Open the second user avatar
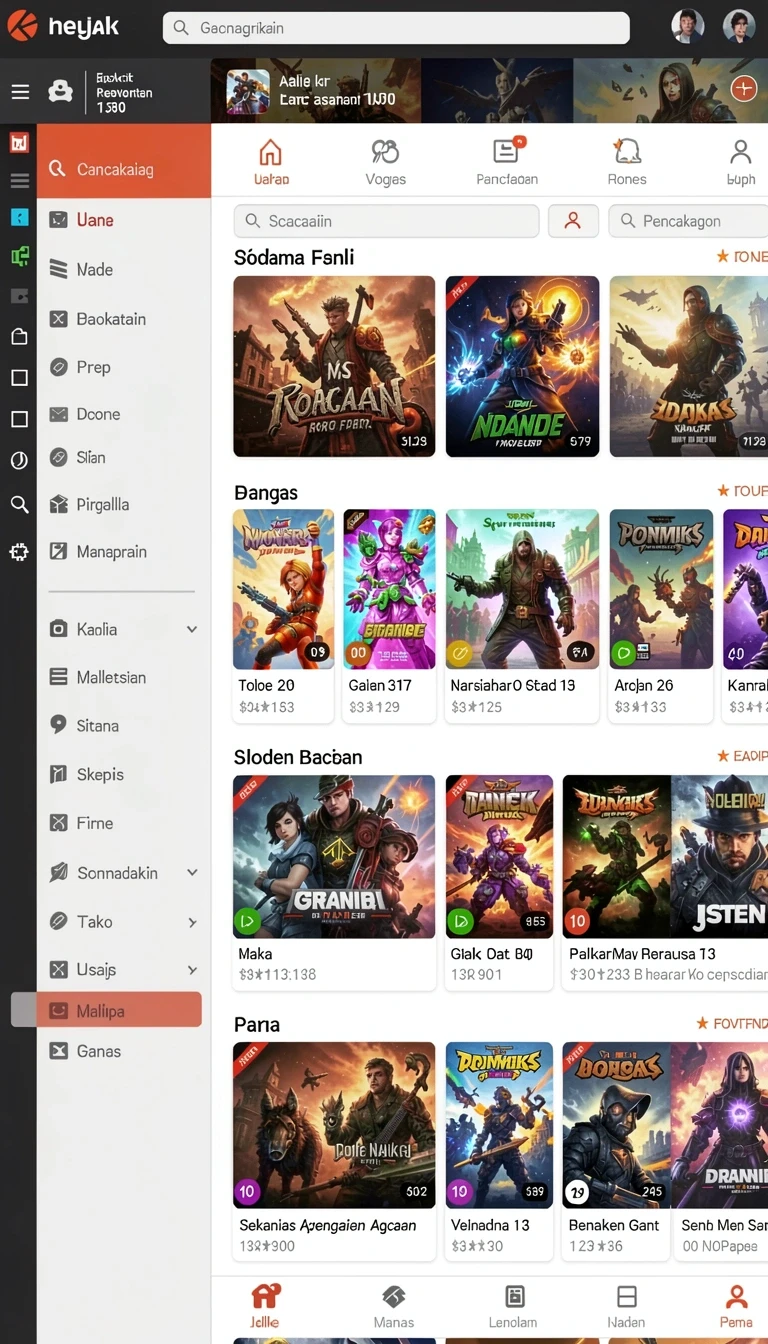The image size is (768, 1344). pos(739,26)
